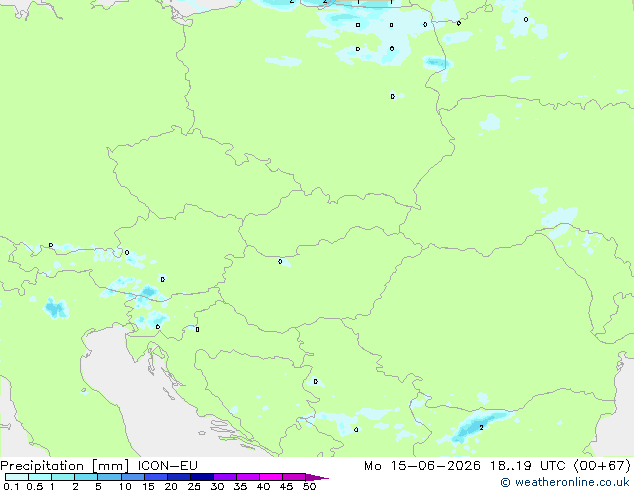Select the 20–25 mm legend color swatch

click(178, 477)
